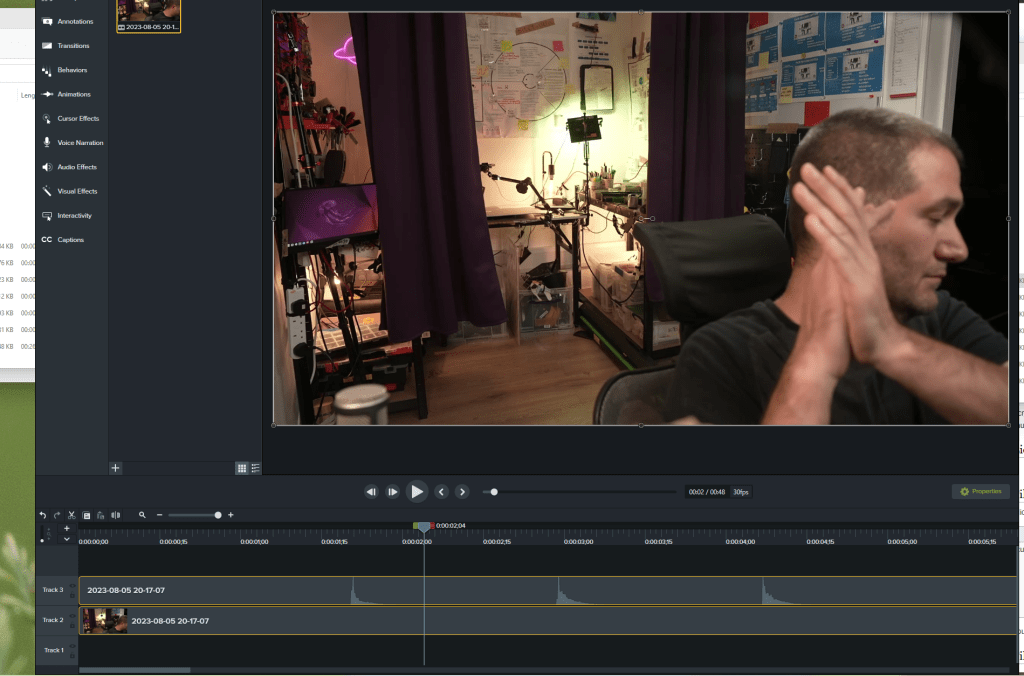Select the audio clip on Track 3

pos(548,590)
